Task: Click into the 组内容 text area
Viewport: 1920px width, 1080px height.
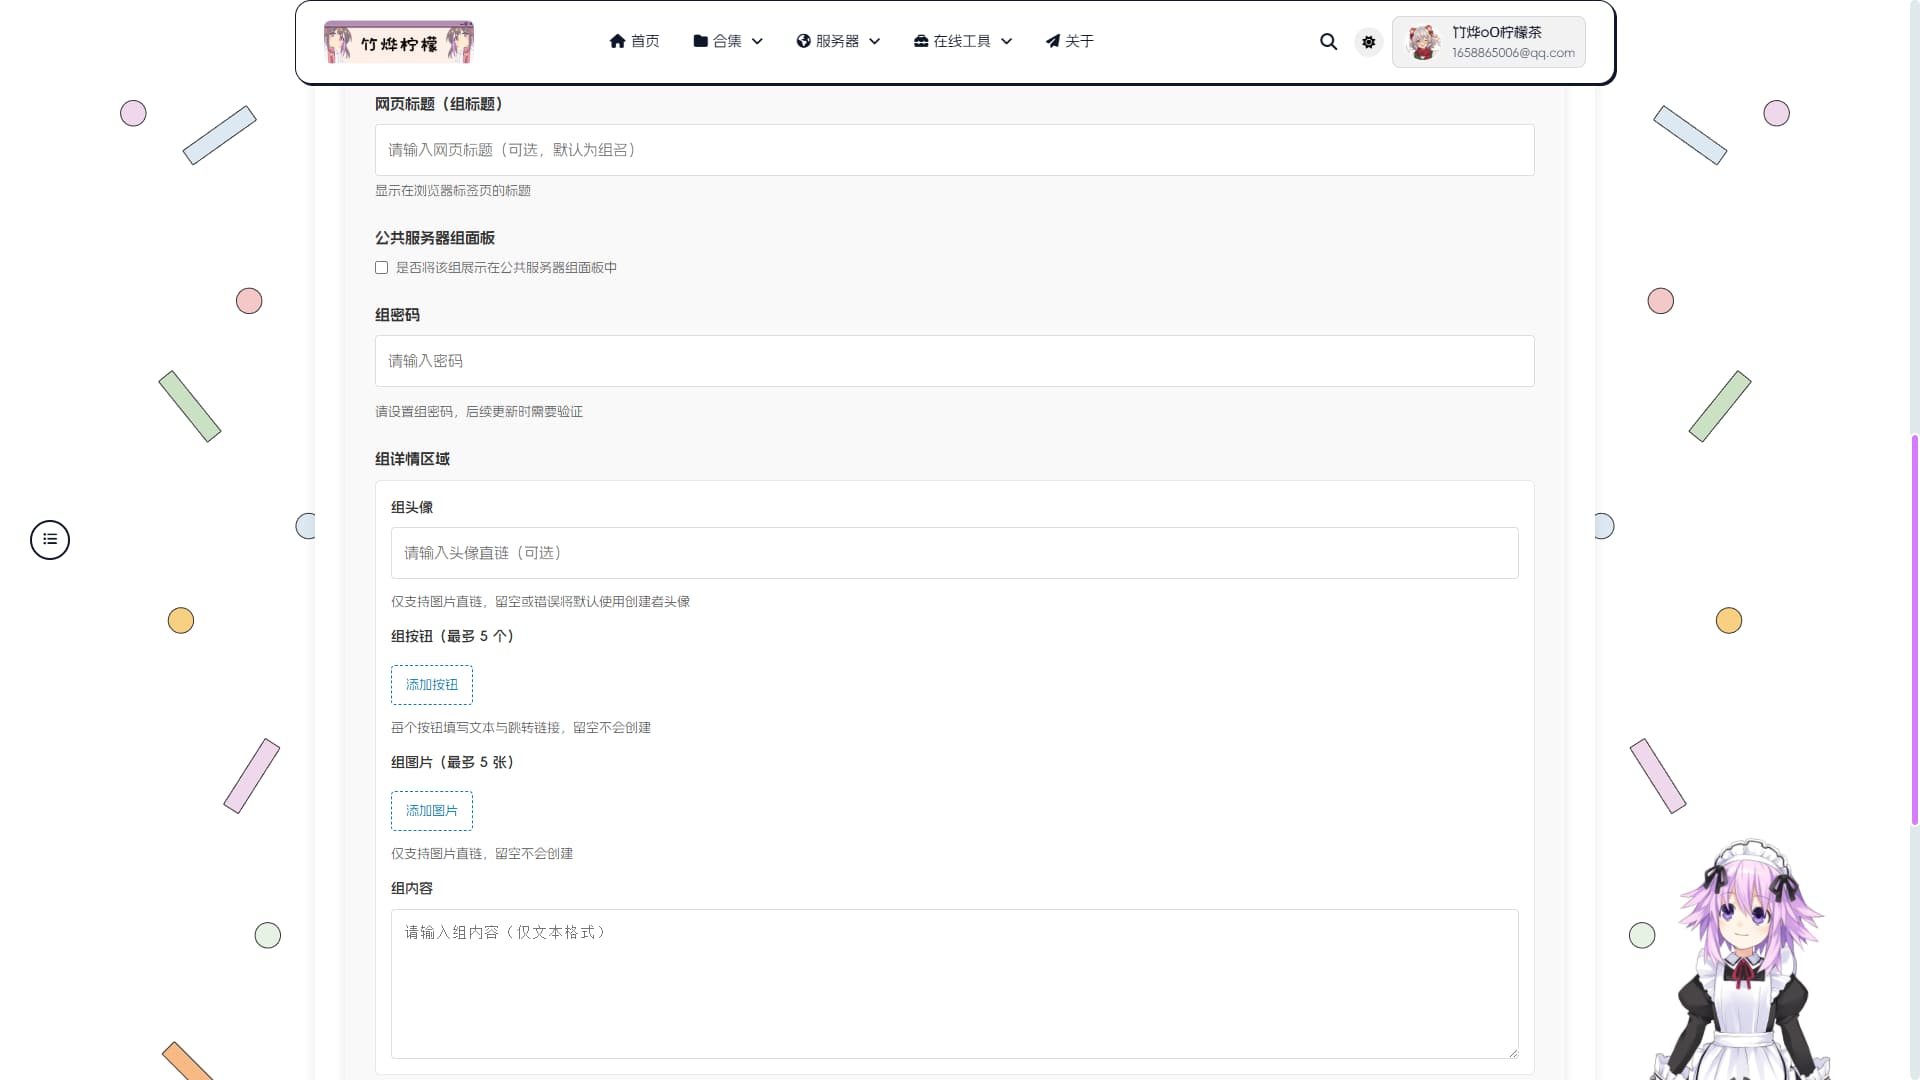Action: 954,983
